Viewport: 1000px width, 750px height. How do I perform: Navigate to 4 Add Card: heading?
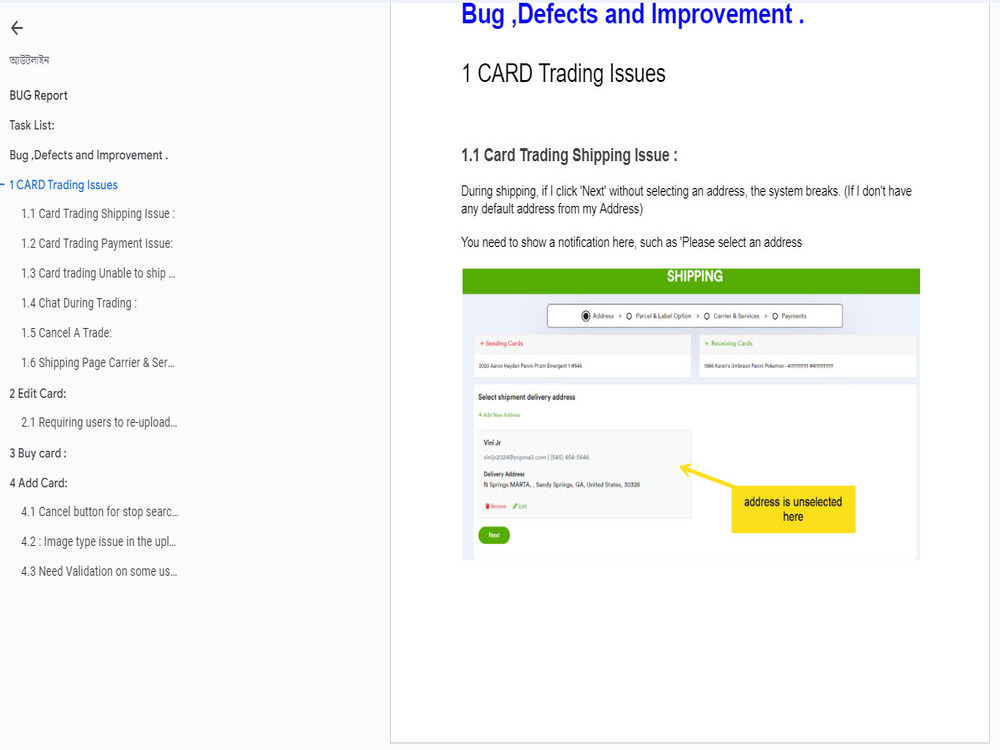[38, 483]
